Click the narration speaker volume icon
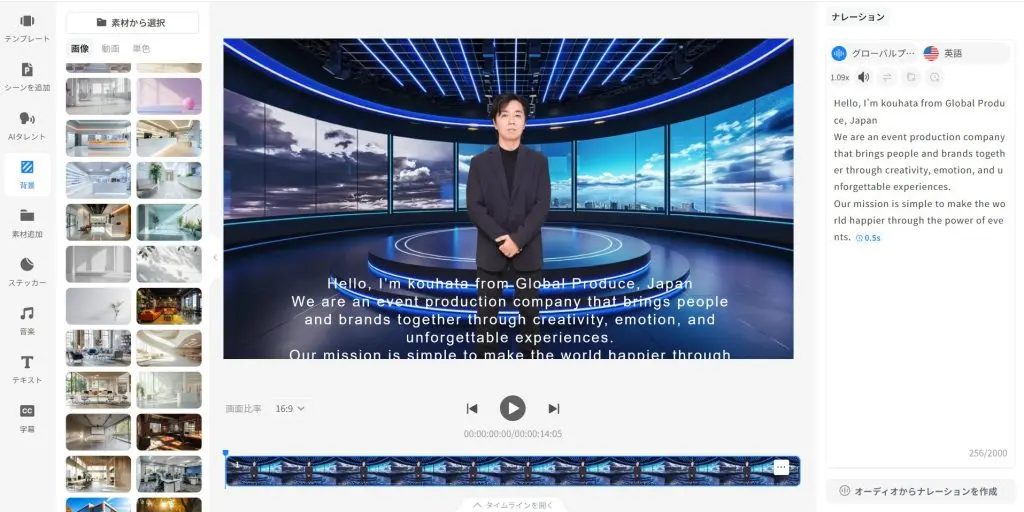This screenshot has width=1024, height=512. pyautogui.click(x=863, y=77)
